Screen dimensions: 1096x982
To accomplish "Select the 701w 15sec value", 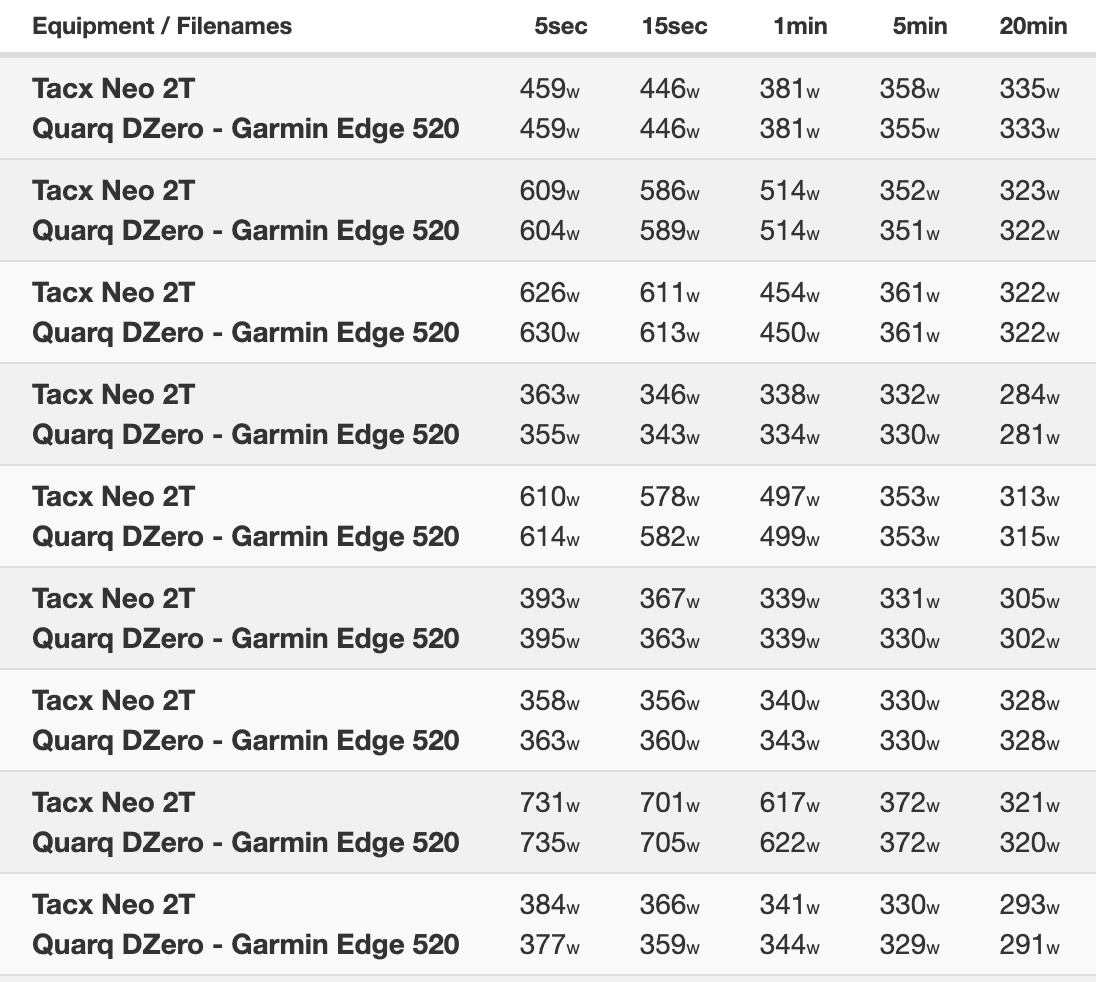I will (x=670, y=802).
